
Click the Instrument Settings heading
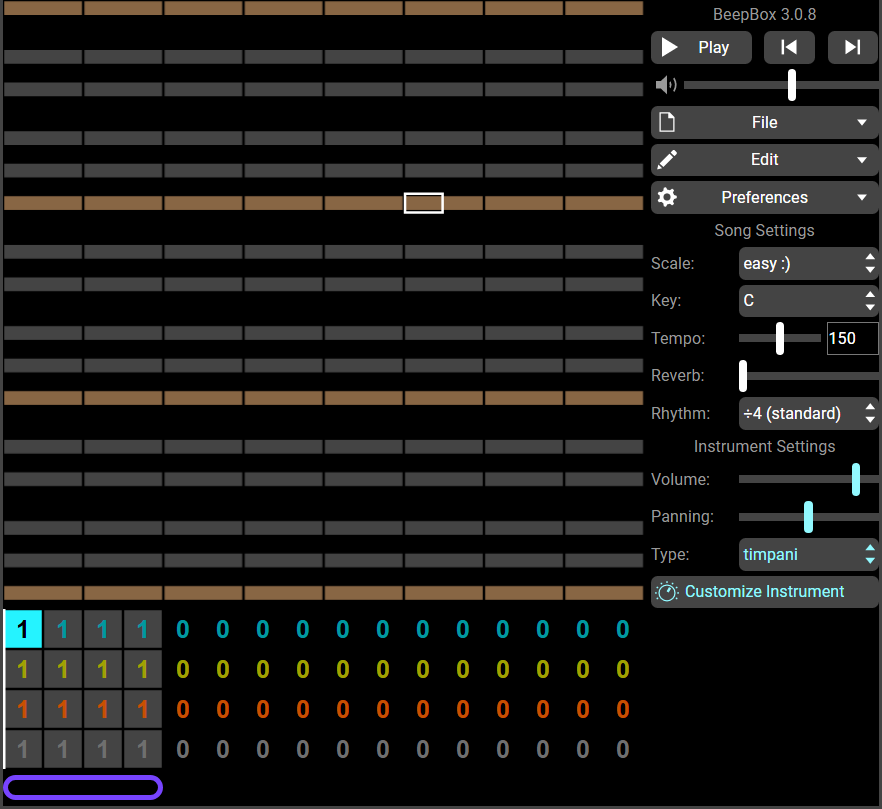pos(764,446)
